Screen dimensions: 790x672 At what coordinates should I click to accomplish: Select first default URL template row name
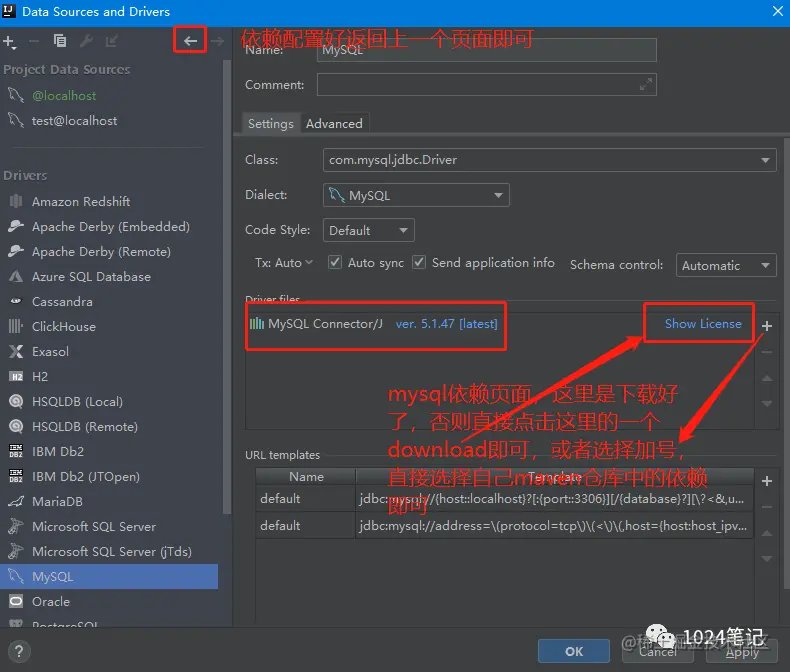(x=305, y=499)
